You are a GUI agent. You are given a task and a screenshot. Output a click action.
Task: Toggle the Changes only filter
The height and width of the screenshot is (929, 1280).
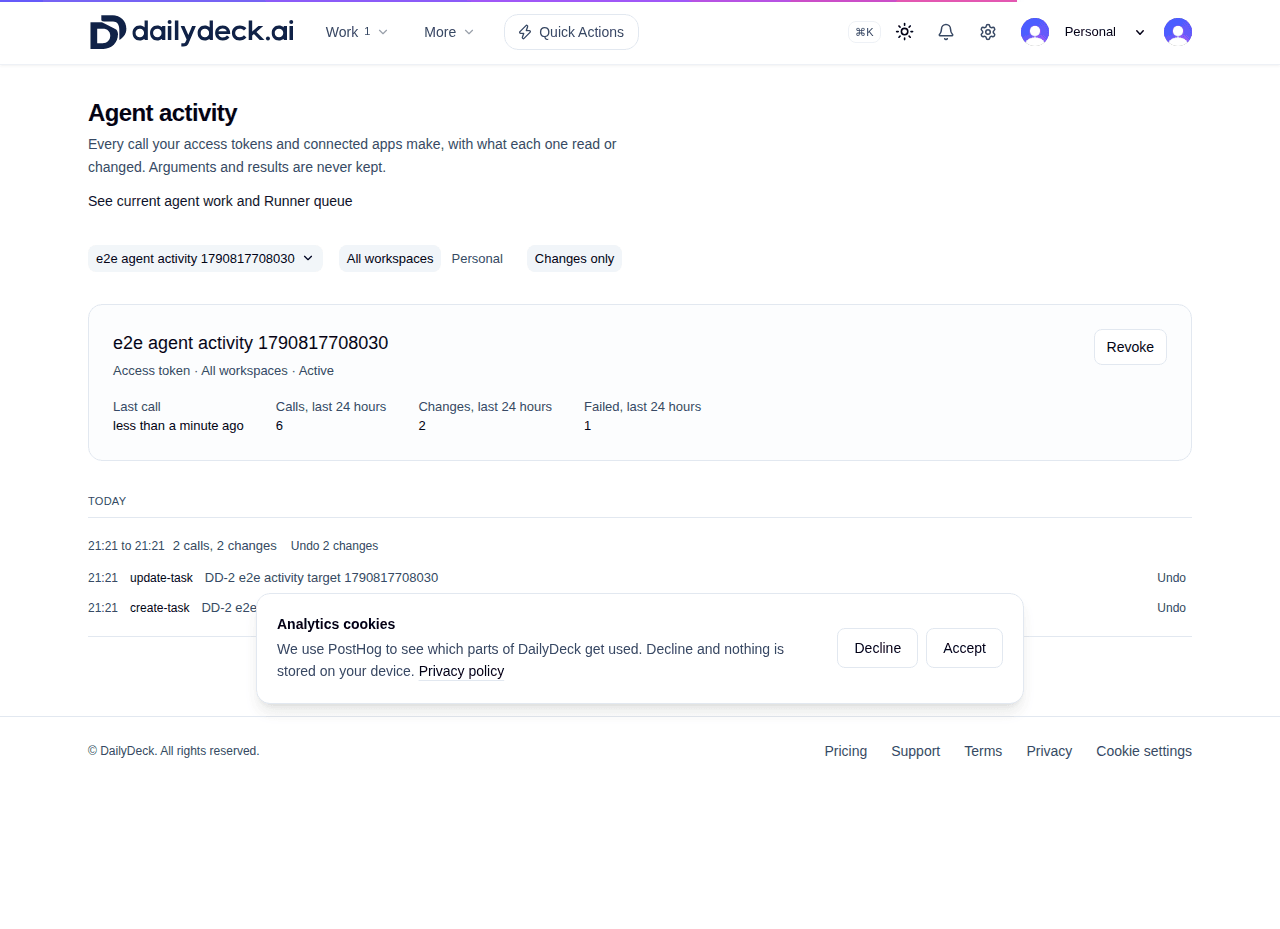tap(574, 258)
